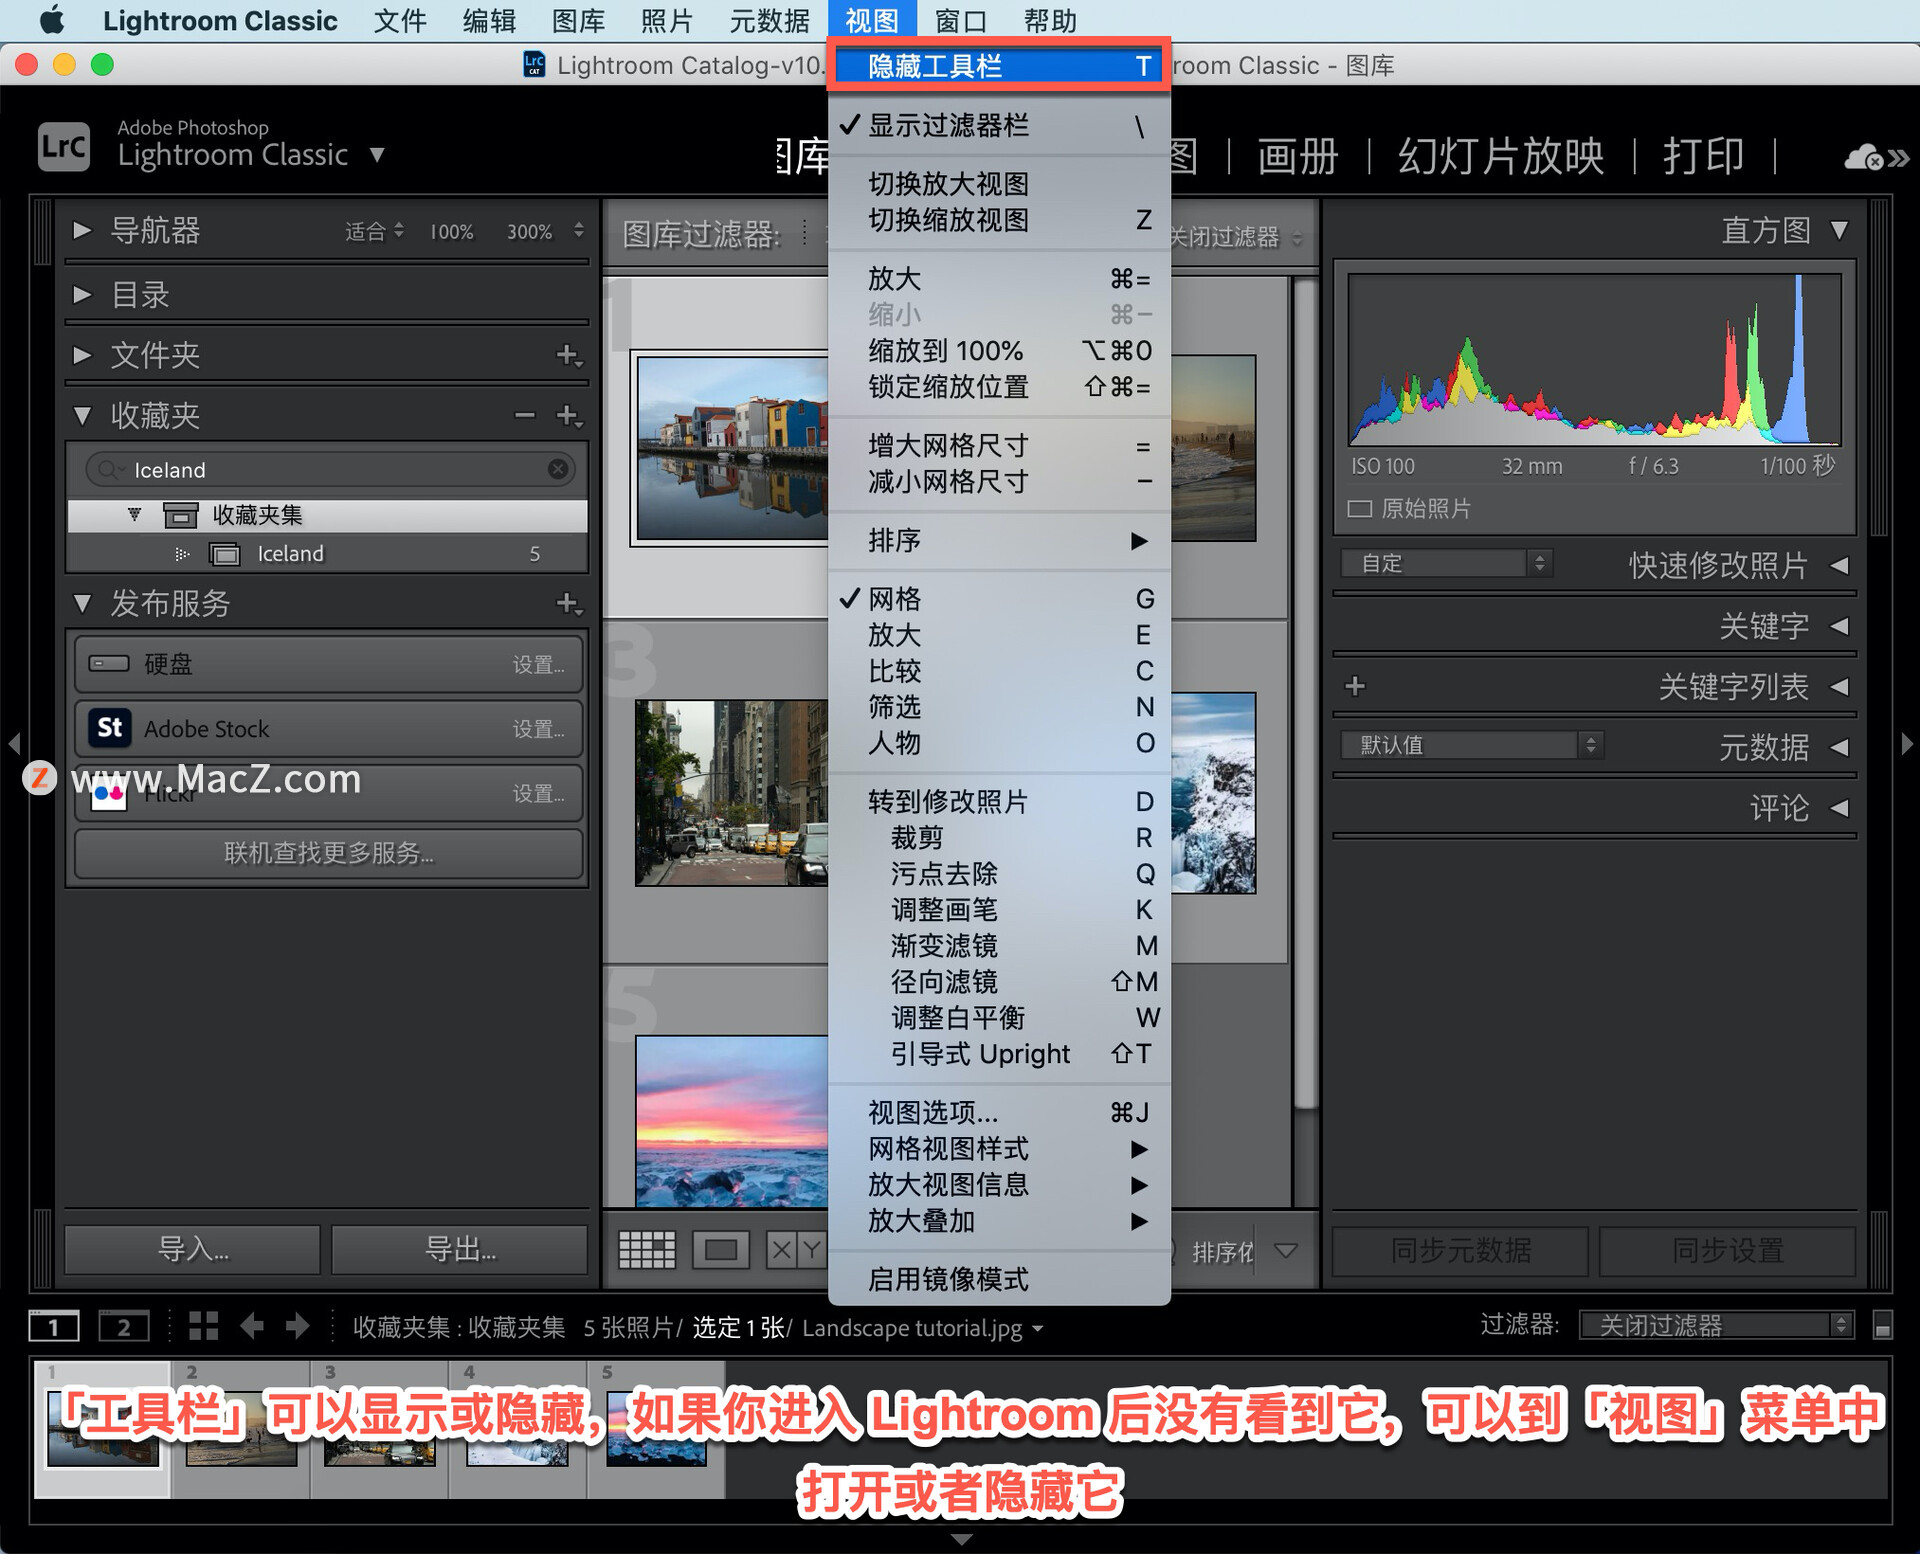The image size is (1920, 1554).
Task: Open the Sort submenu
Action: pyautogui.click(x=1000, y=541)
